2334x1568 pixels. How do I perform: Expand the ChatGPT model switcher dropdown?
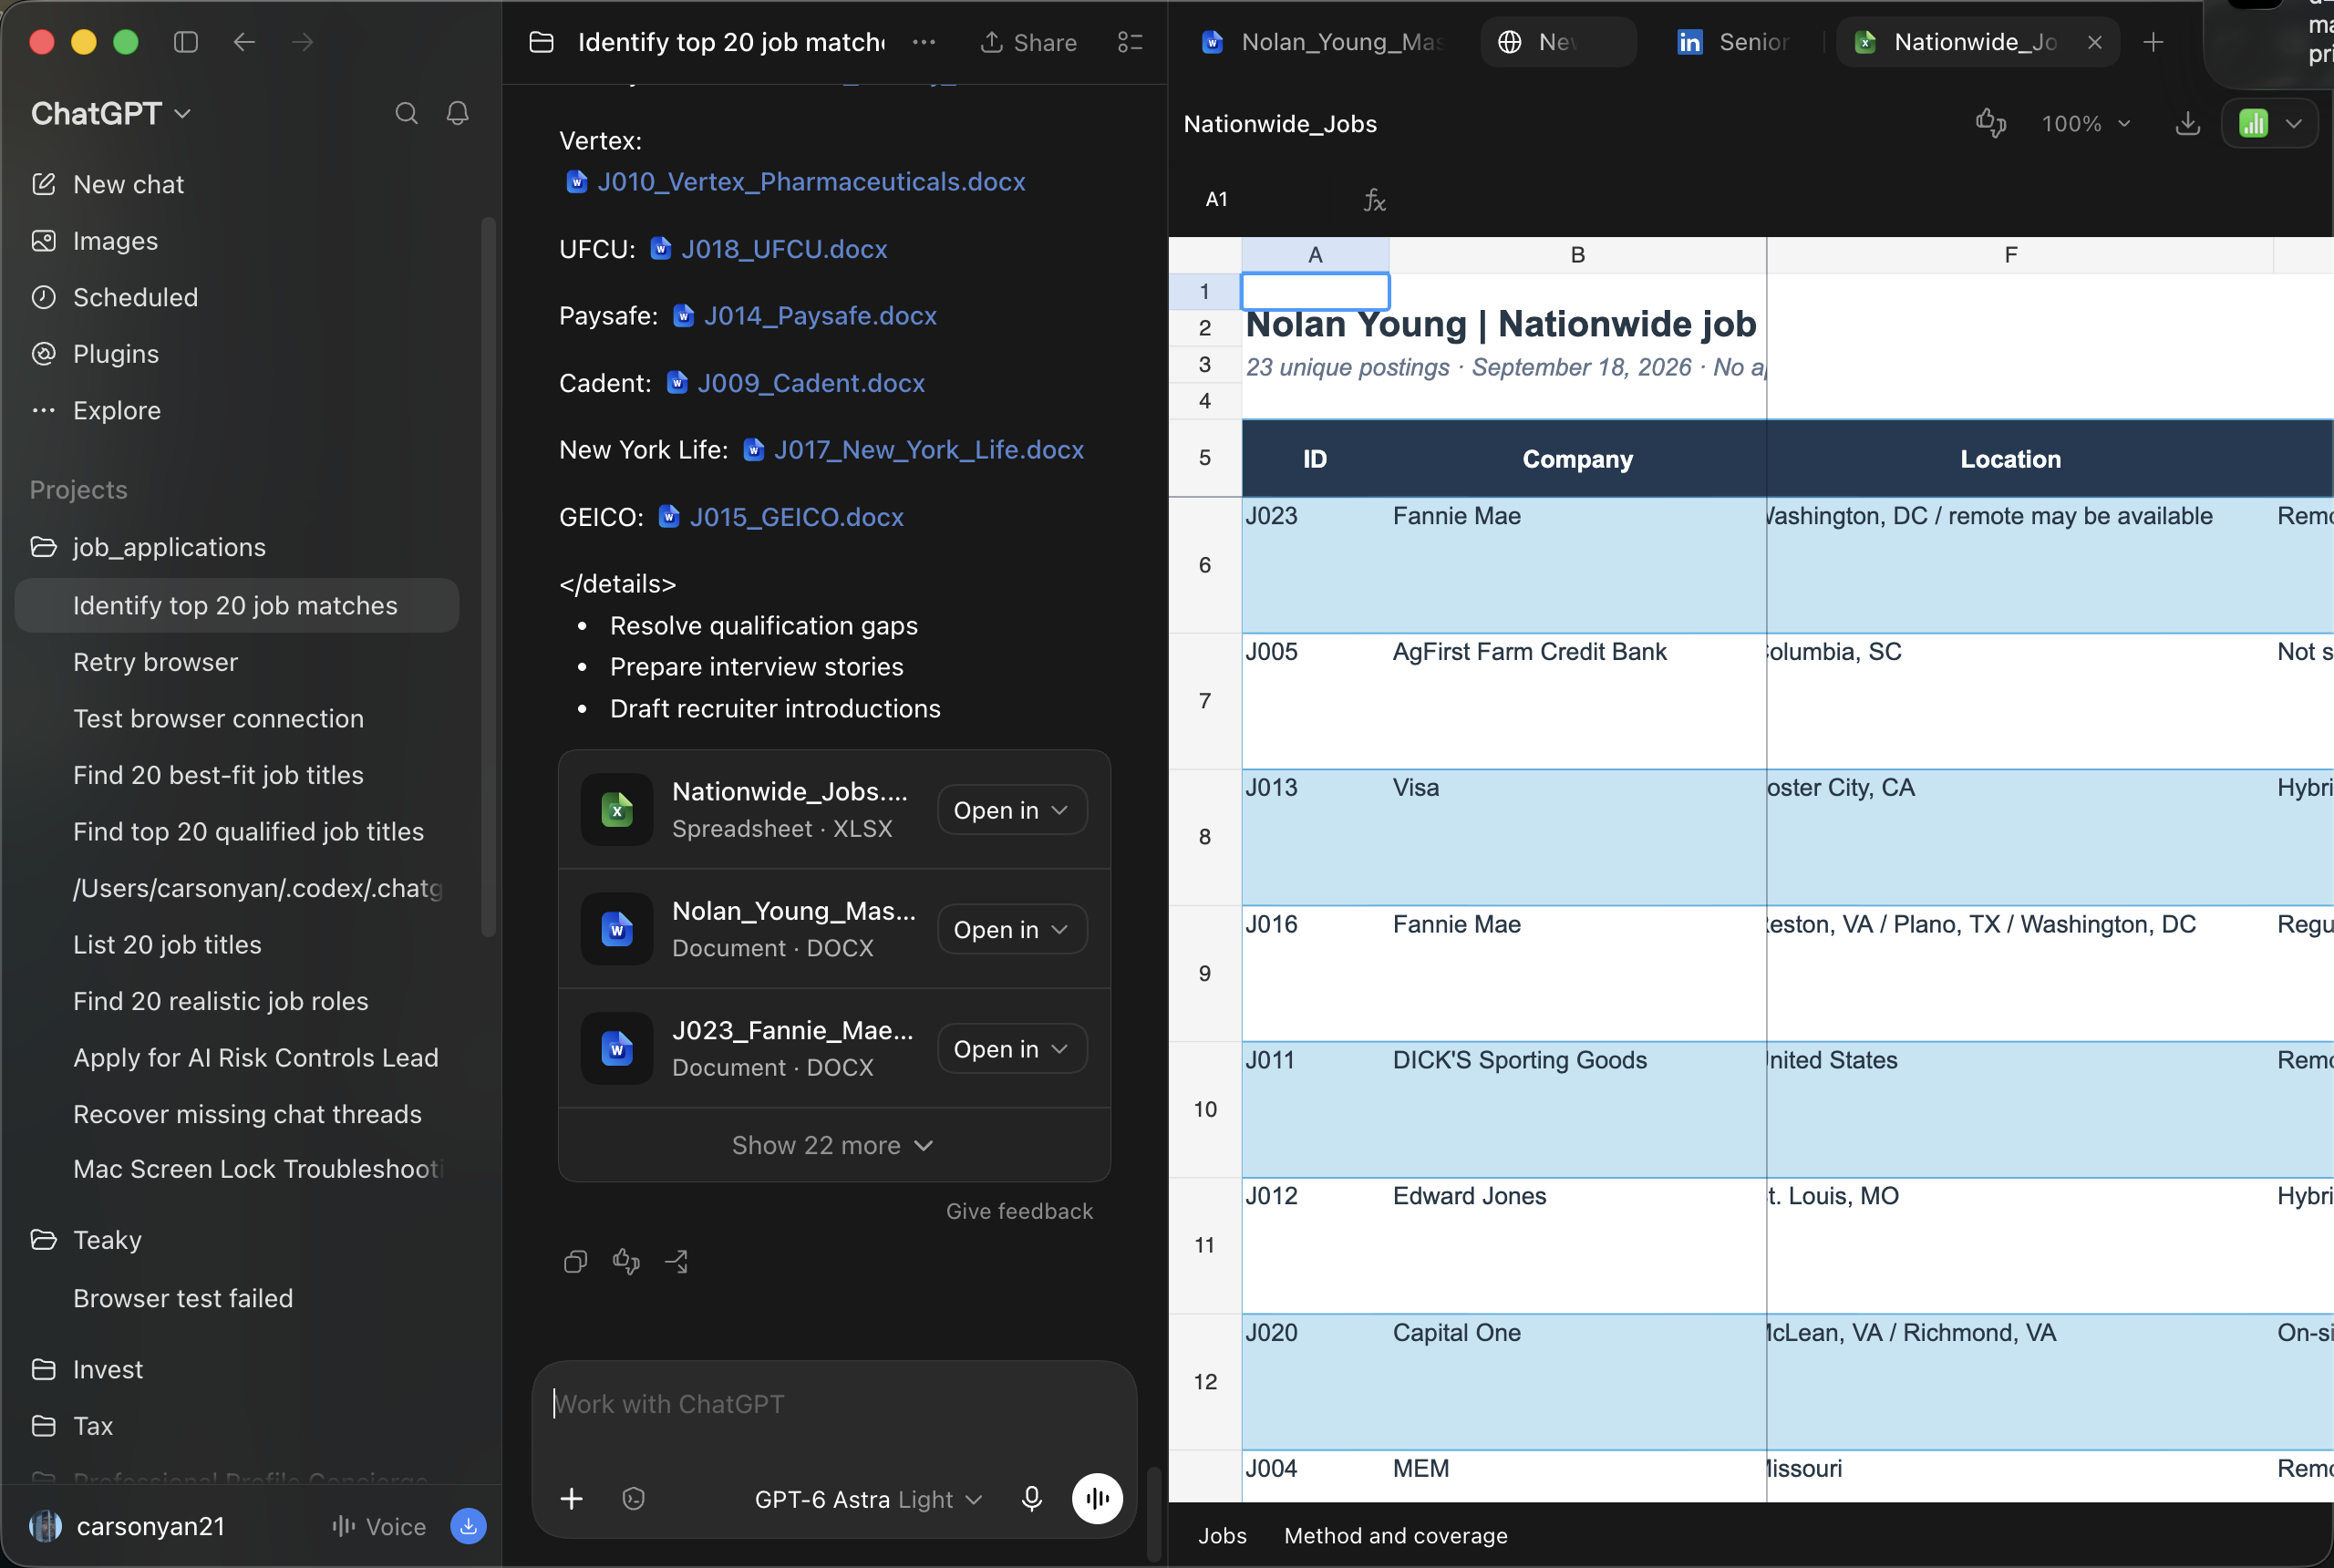click(x=111, y=114)
